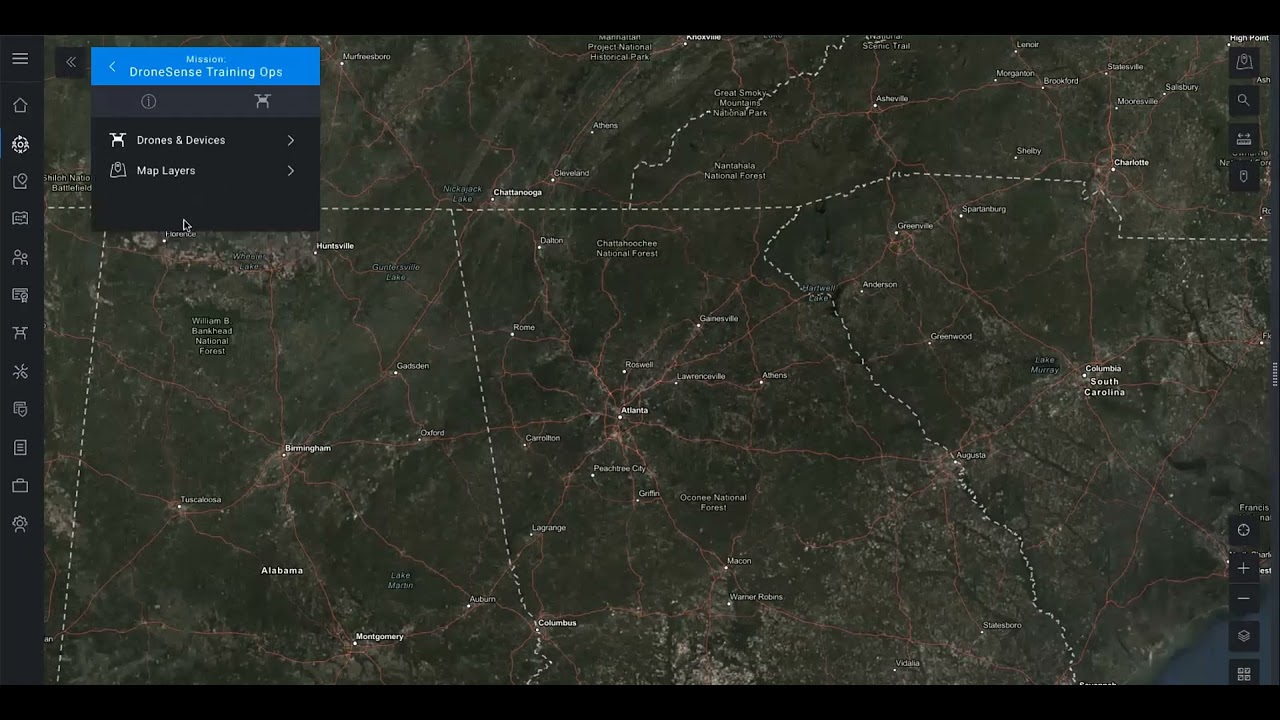The height and width of the screenshot is (720, 1280).
Task: Click the Asheville city label on map
Action: [892, 99]
